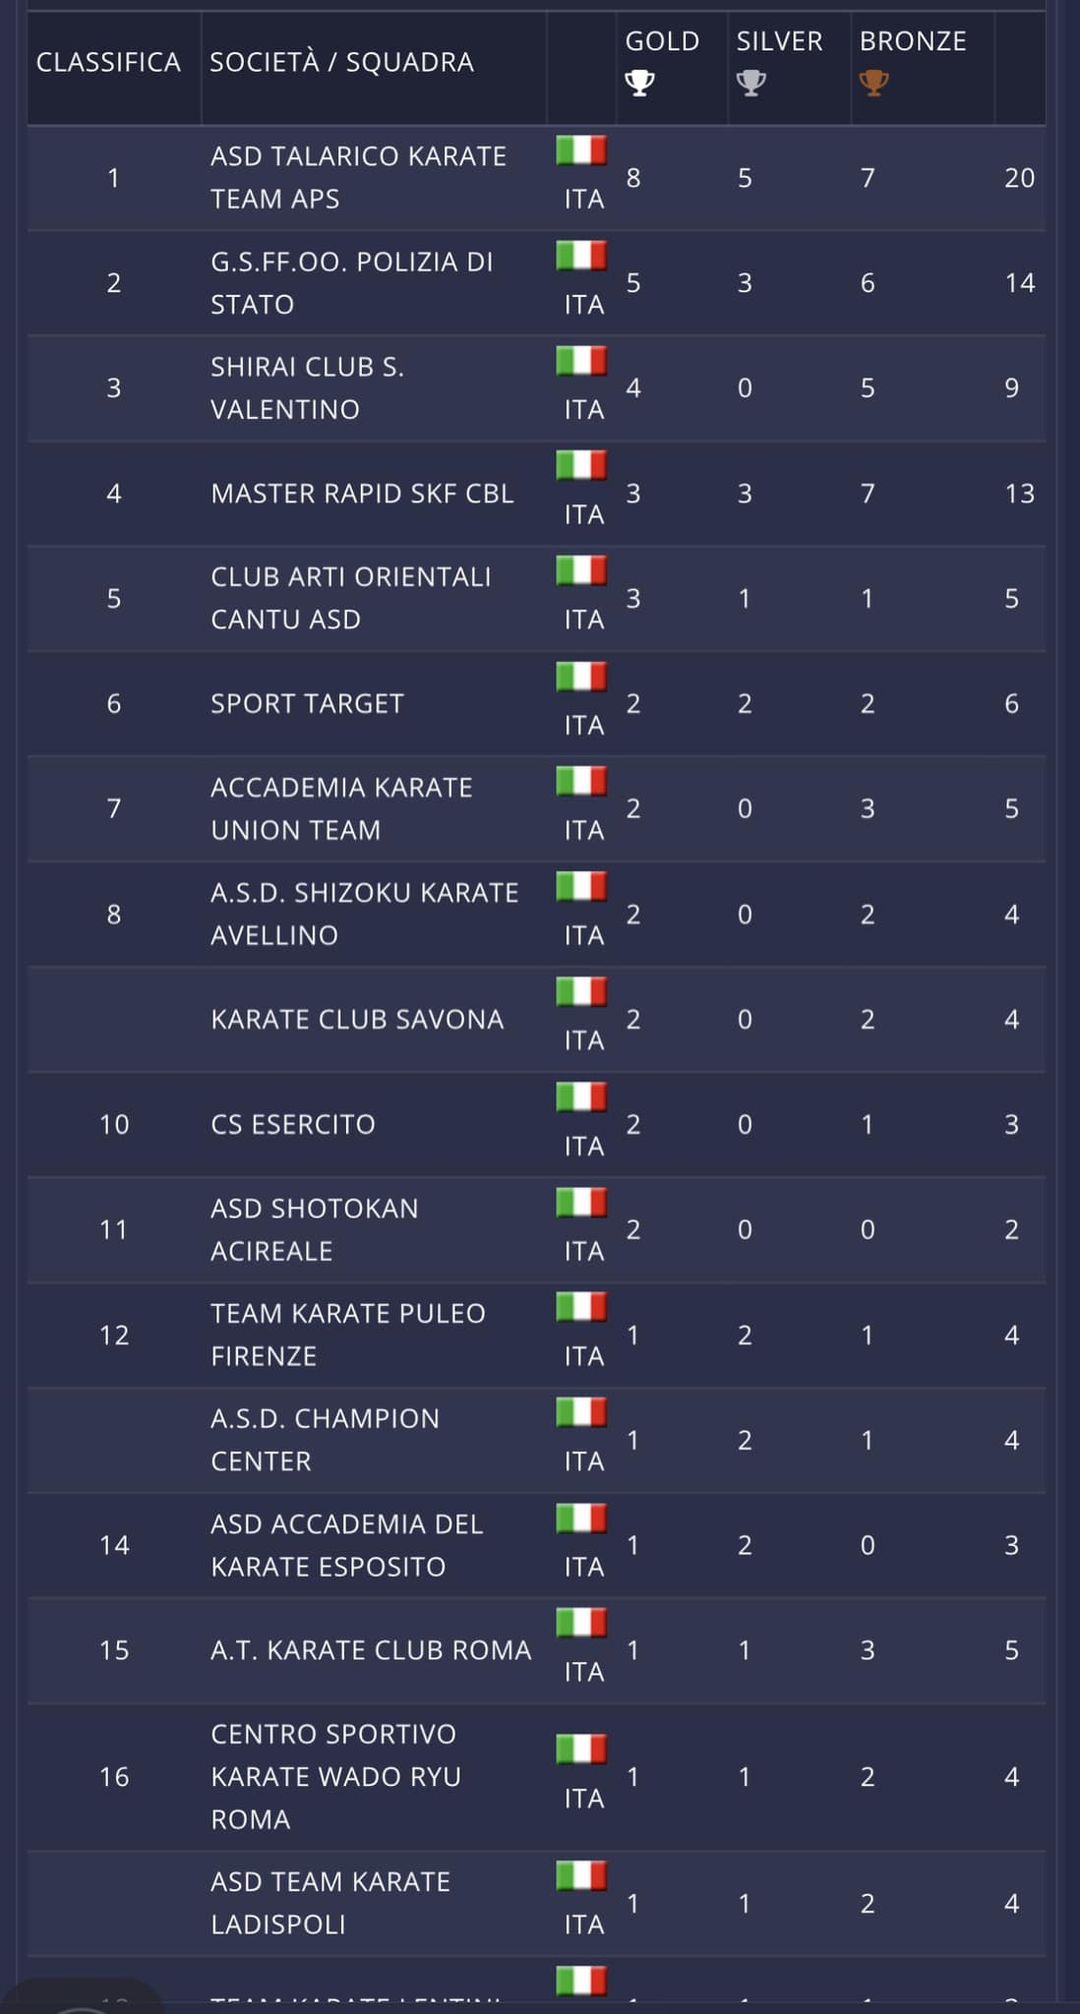Click the flag icon for Karate Club Savona
Viewport: 1080px width, 2014px height.
click(x=582, y=992)
